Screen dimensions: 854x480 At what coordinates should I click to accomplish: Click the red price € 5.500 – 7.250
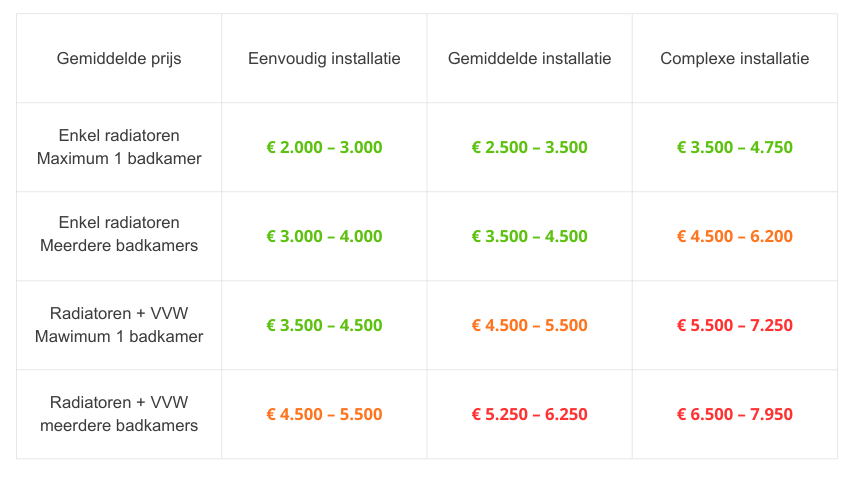tap(734, 326)
